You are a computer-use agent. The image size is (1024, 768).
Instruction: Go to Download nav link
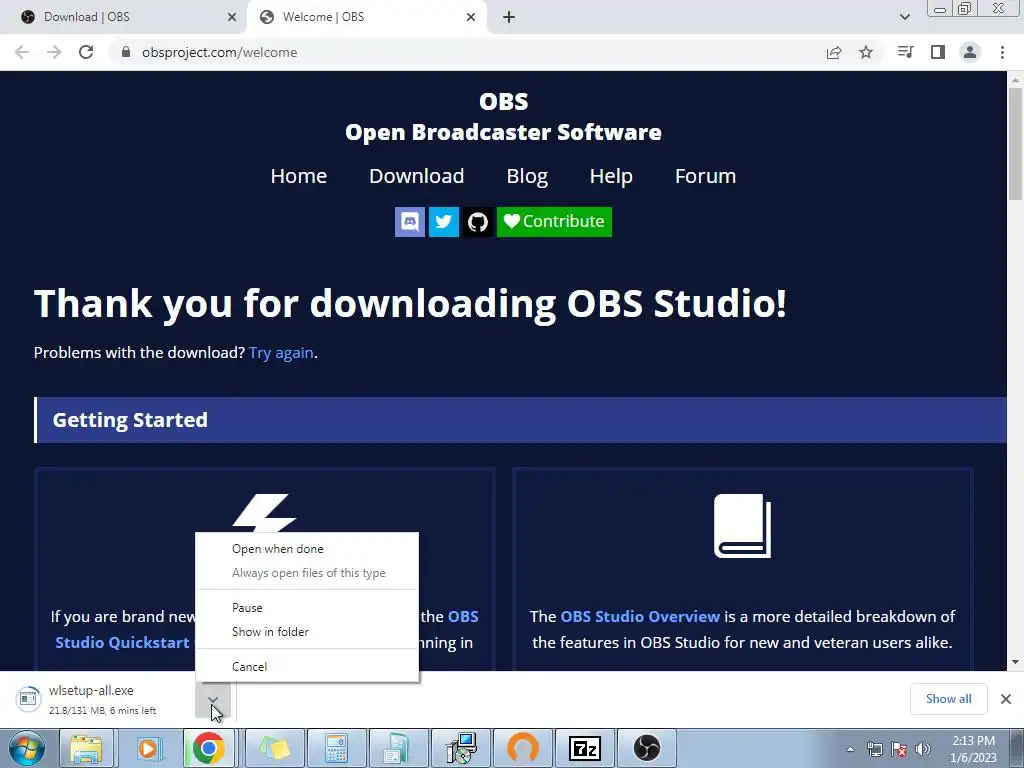coord(417,176)
